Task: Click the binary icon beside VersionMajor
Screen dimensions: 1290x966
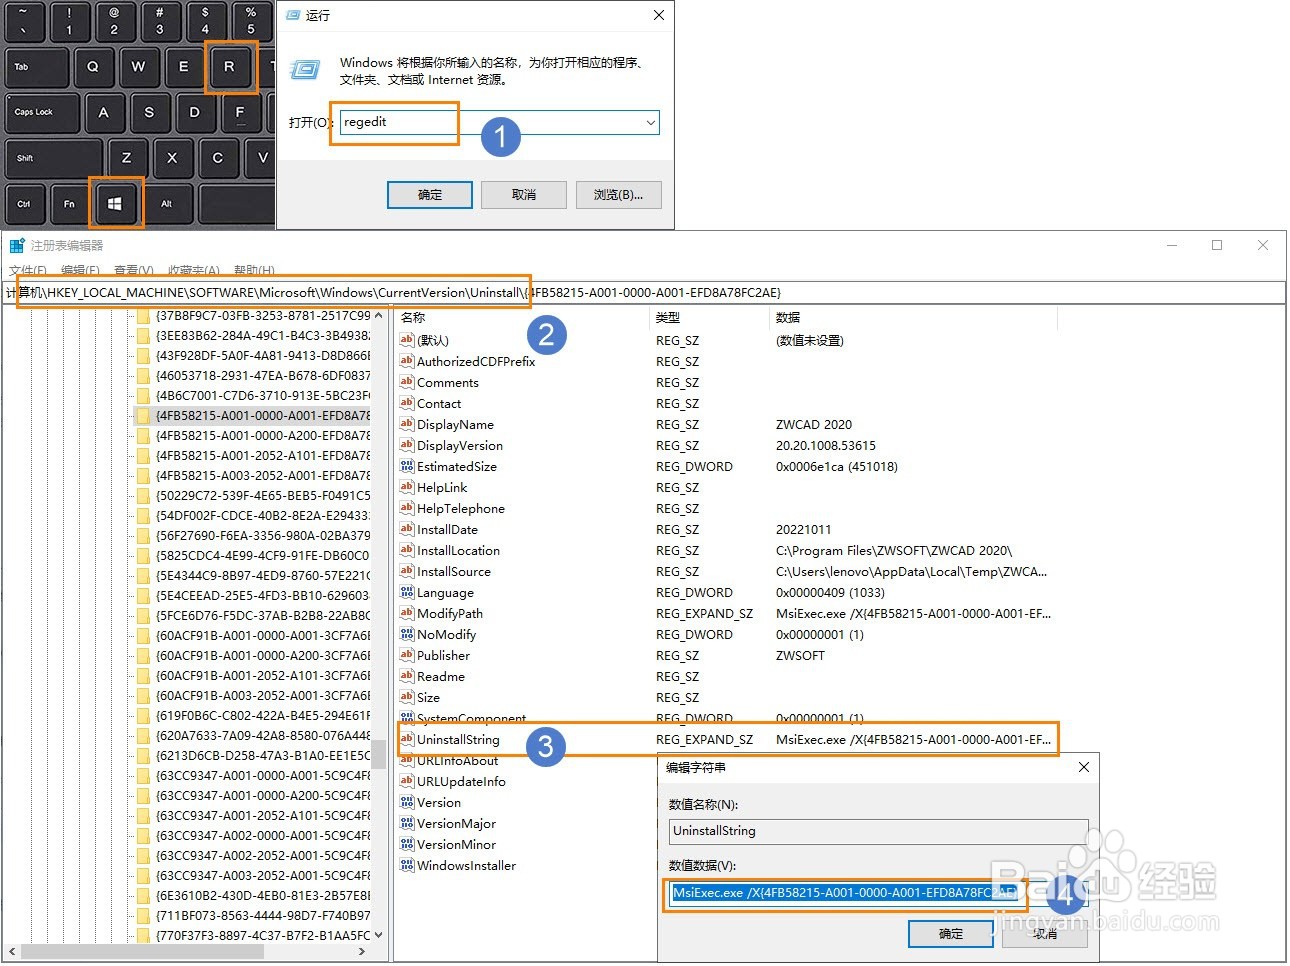Action: 406,823
